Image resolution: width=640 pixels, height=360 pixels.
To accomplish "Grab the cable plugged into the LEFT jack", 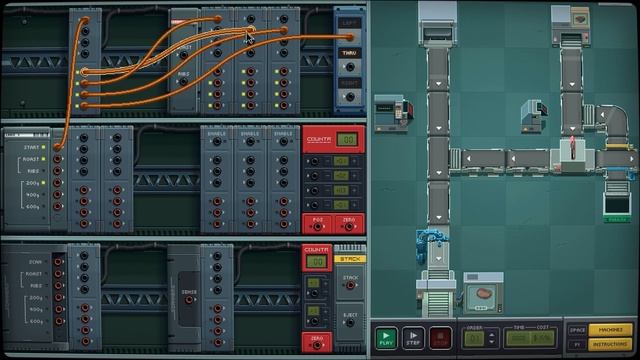I will pos(350,38).
